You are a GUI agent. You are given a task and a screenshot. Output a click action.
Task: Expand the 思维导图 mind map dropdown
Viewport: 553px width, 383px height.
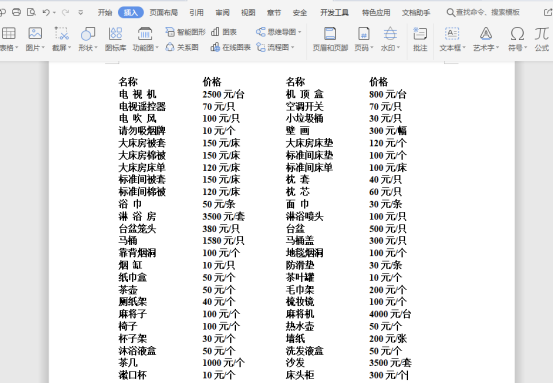(279, 32)
